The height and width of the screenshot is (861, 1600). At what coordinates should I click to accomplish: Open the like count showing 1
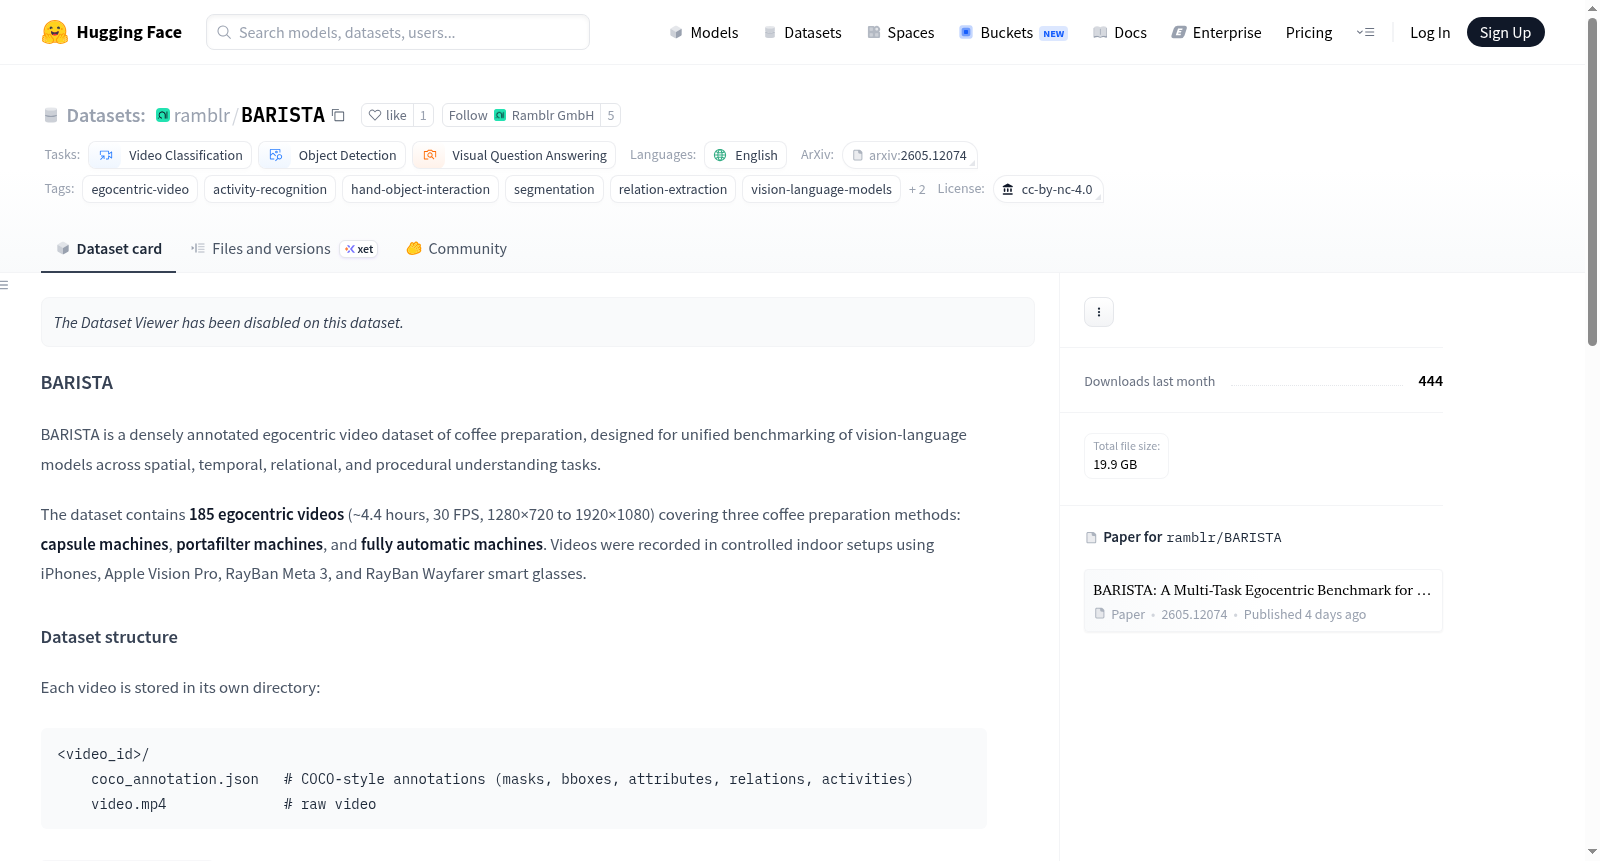[x=423, y=115]
